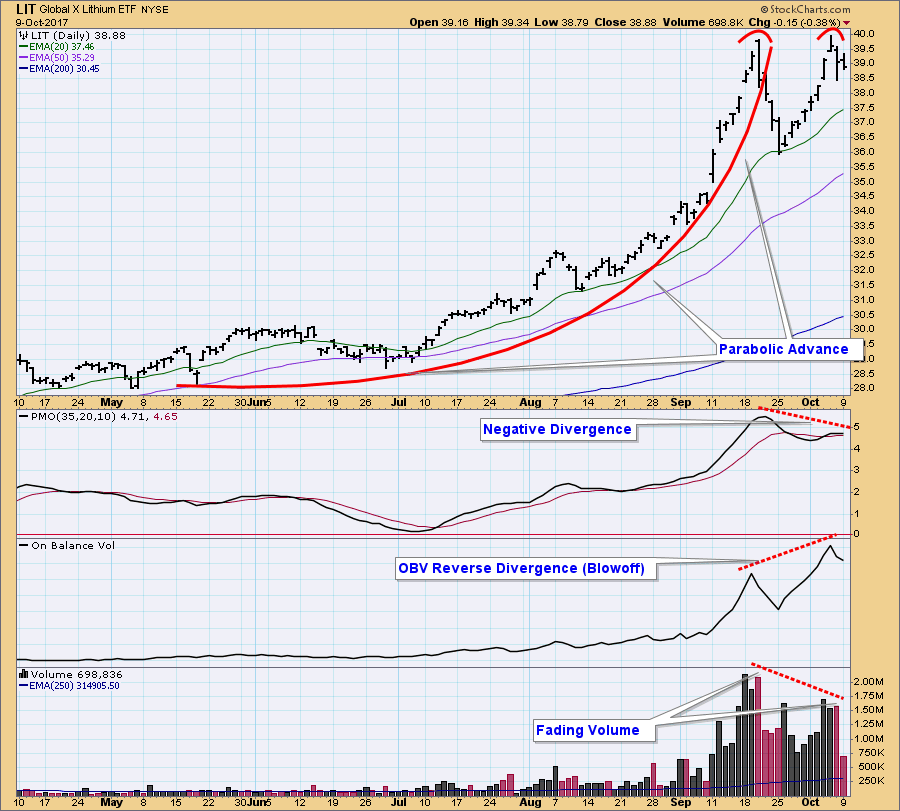Screen dimensions: 900x811
Task: Click the Volume 698,836 legend
Action: pyautogui.click(x=71, y=674)
